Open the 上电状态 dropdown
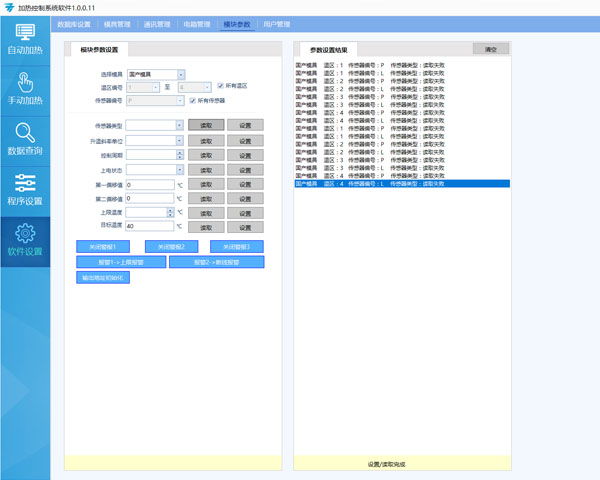600x480 pixels. coord(180,170)
